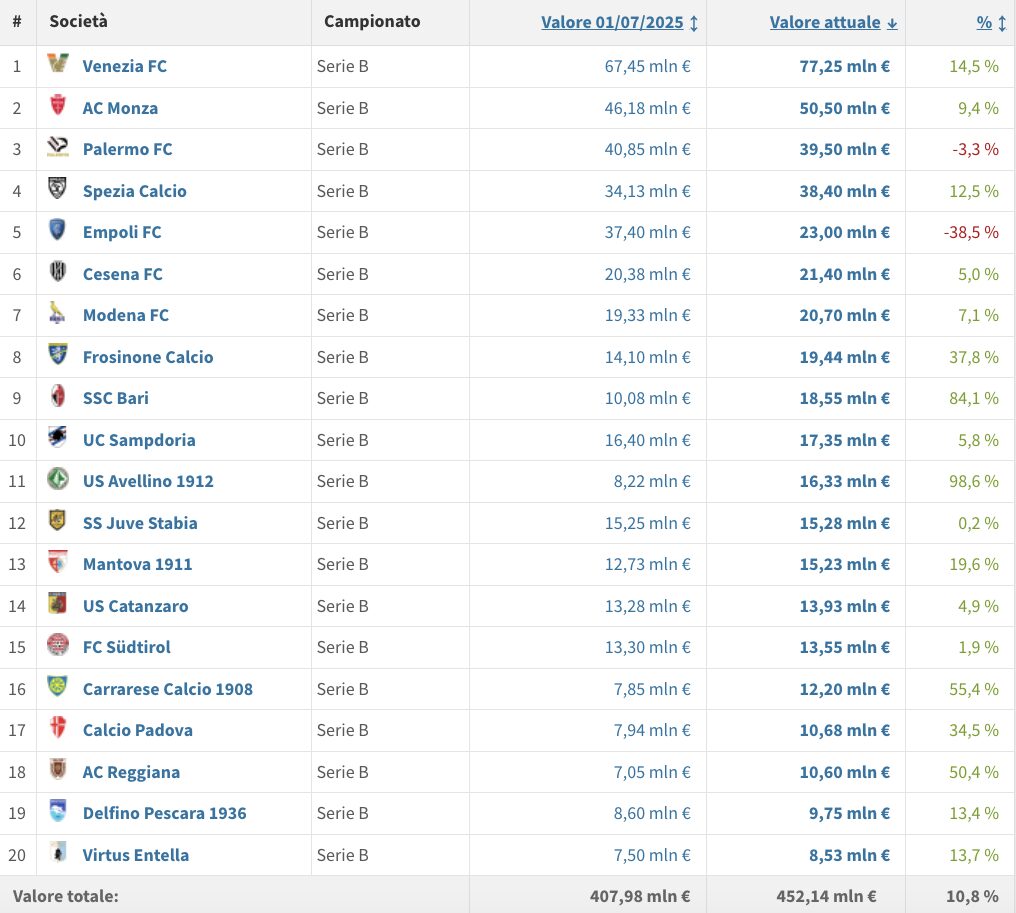Open the Delfino Pescara 1936 link
Image resolution: width=1016 pixels, height=913 pixels.
click(x=165, y=813)
